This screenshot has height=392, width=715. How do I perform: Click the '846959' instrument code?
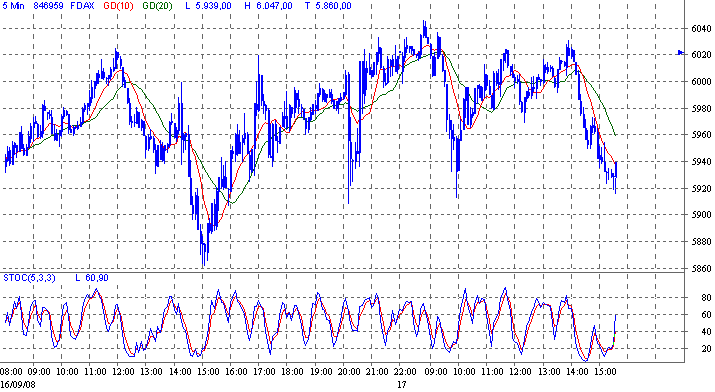48,6
